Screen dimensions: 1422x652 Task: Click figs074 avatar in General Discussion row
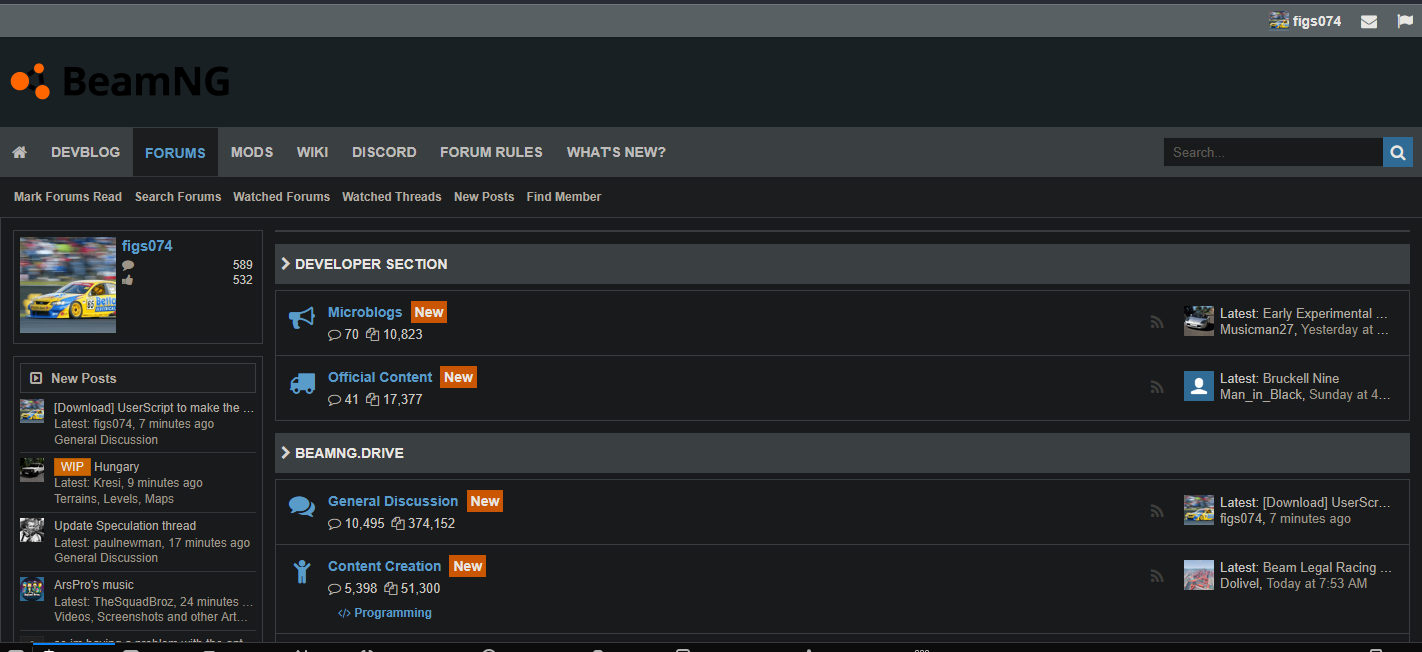(1199, 510)
